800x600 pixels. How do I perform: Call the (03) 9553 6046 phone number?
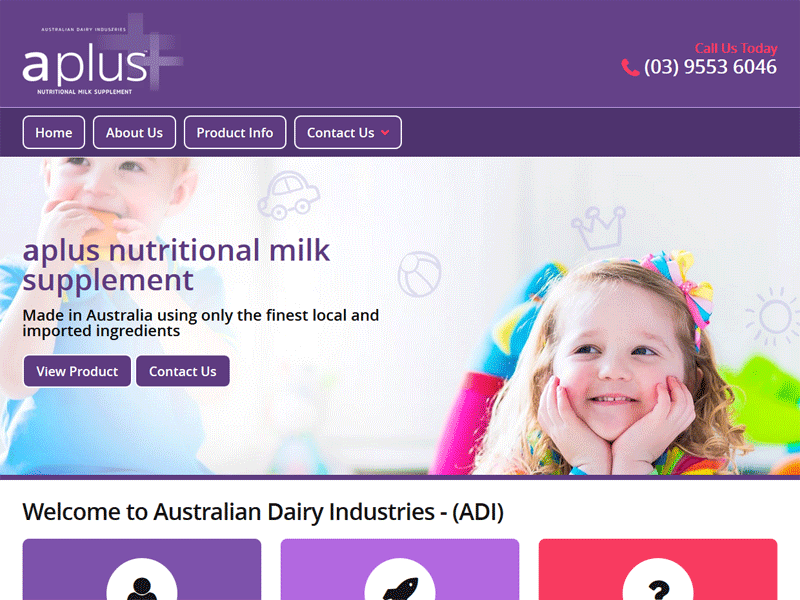(710, 67)
